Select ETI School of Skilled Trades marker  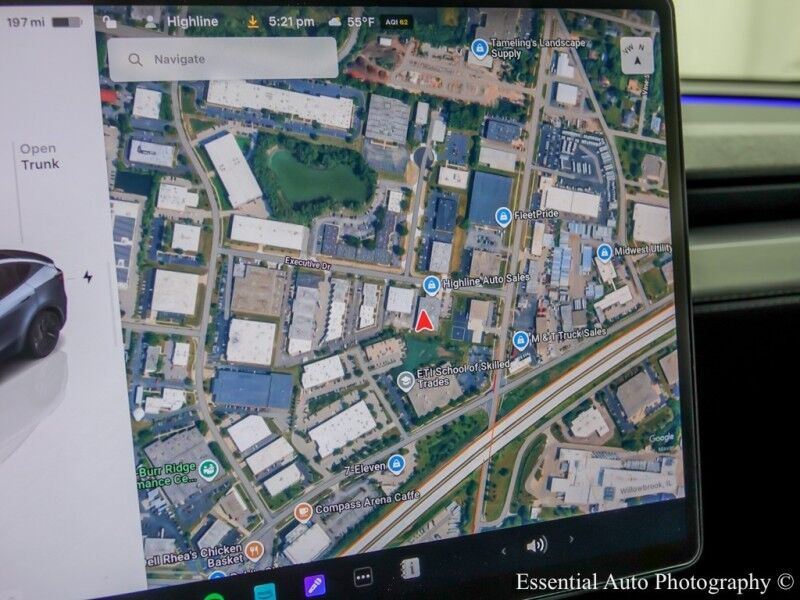point(405,381)
